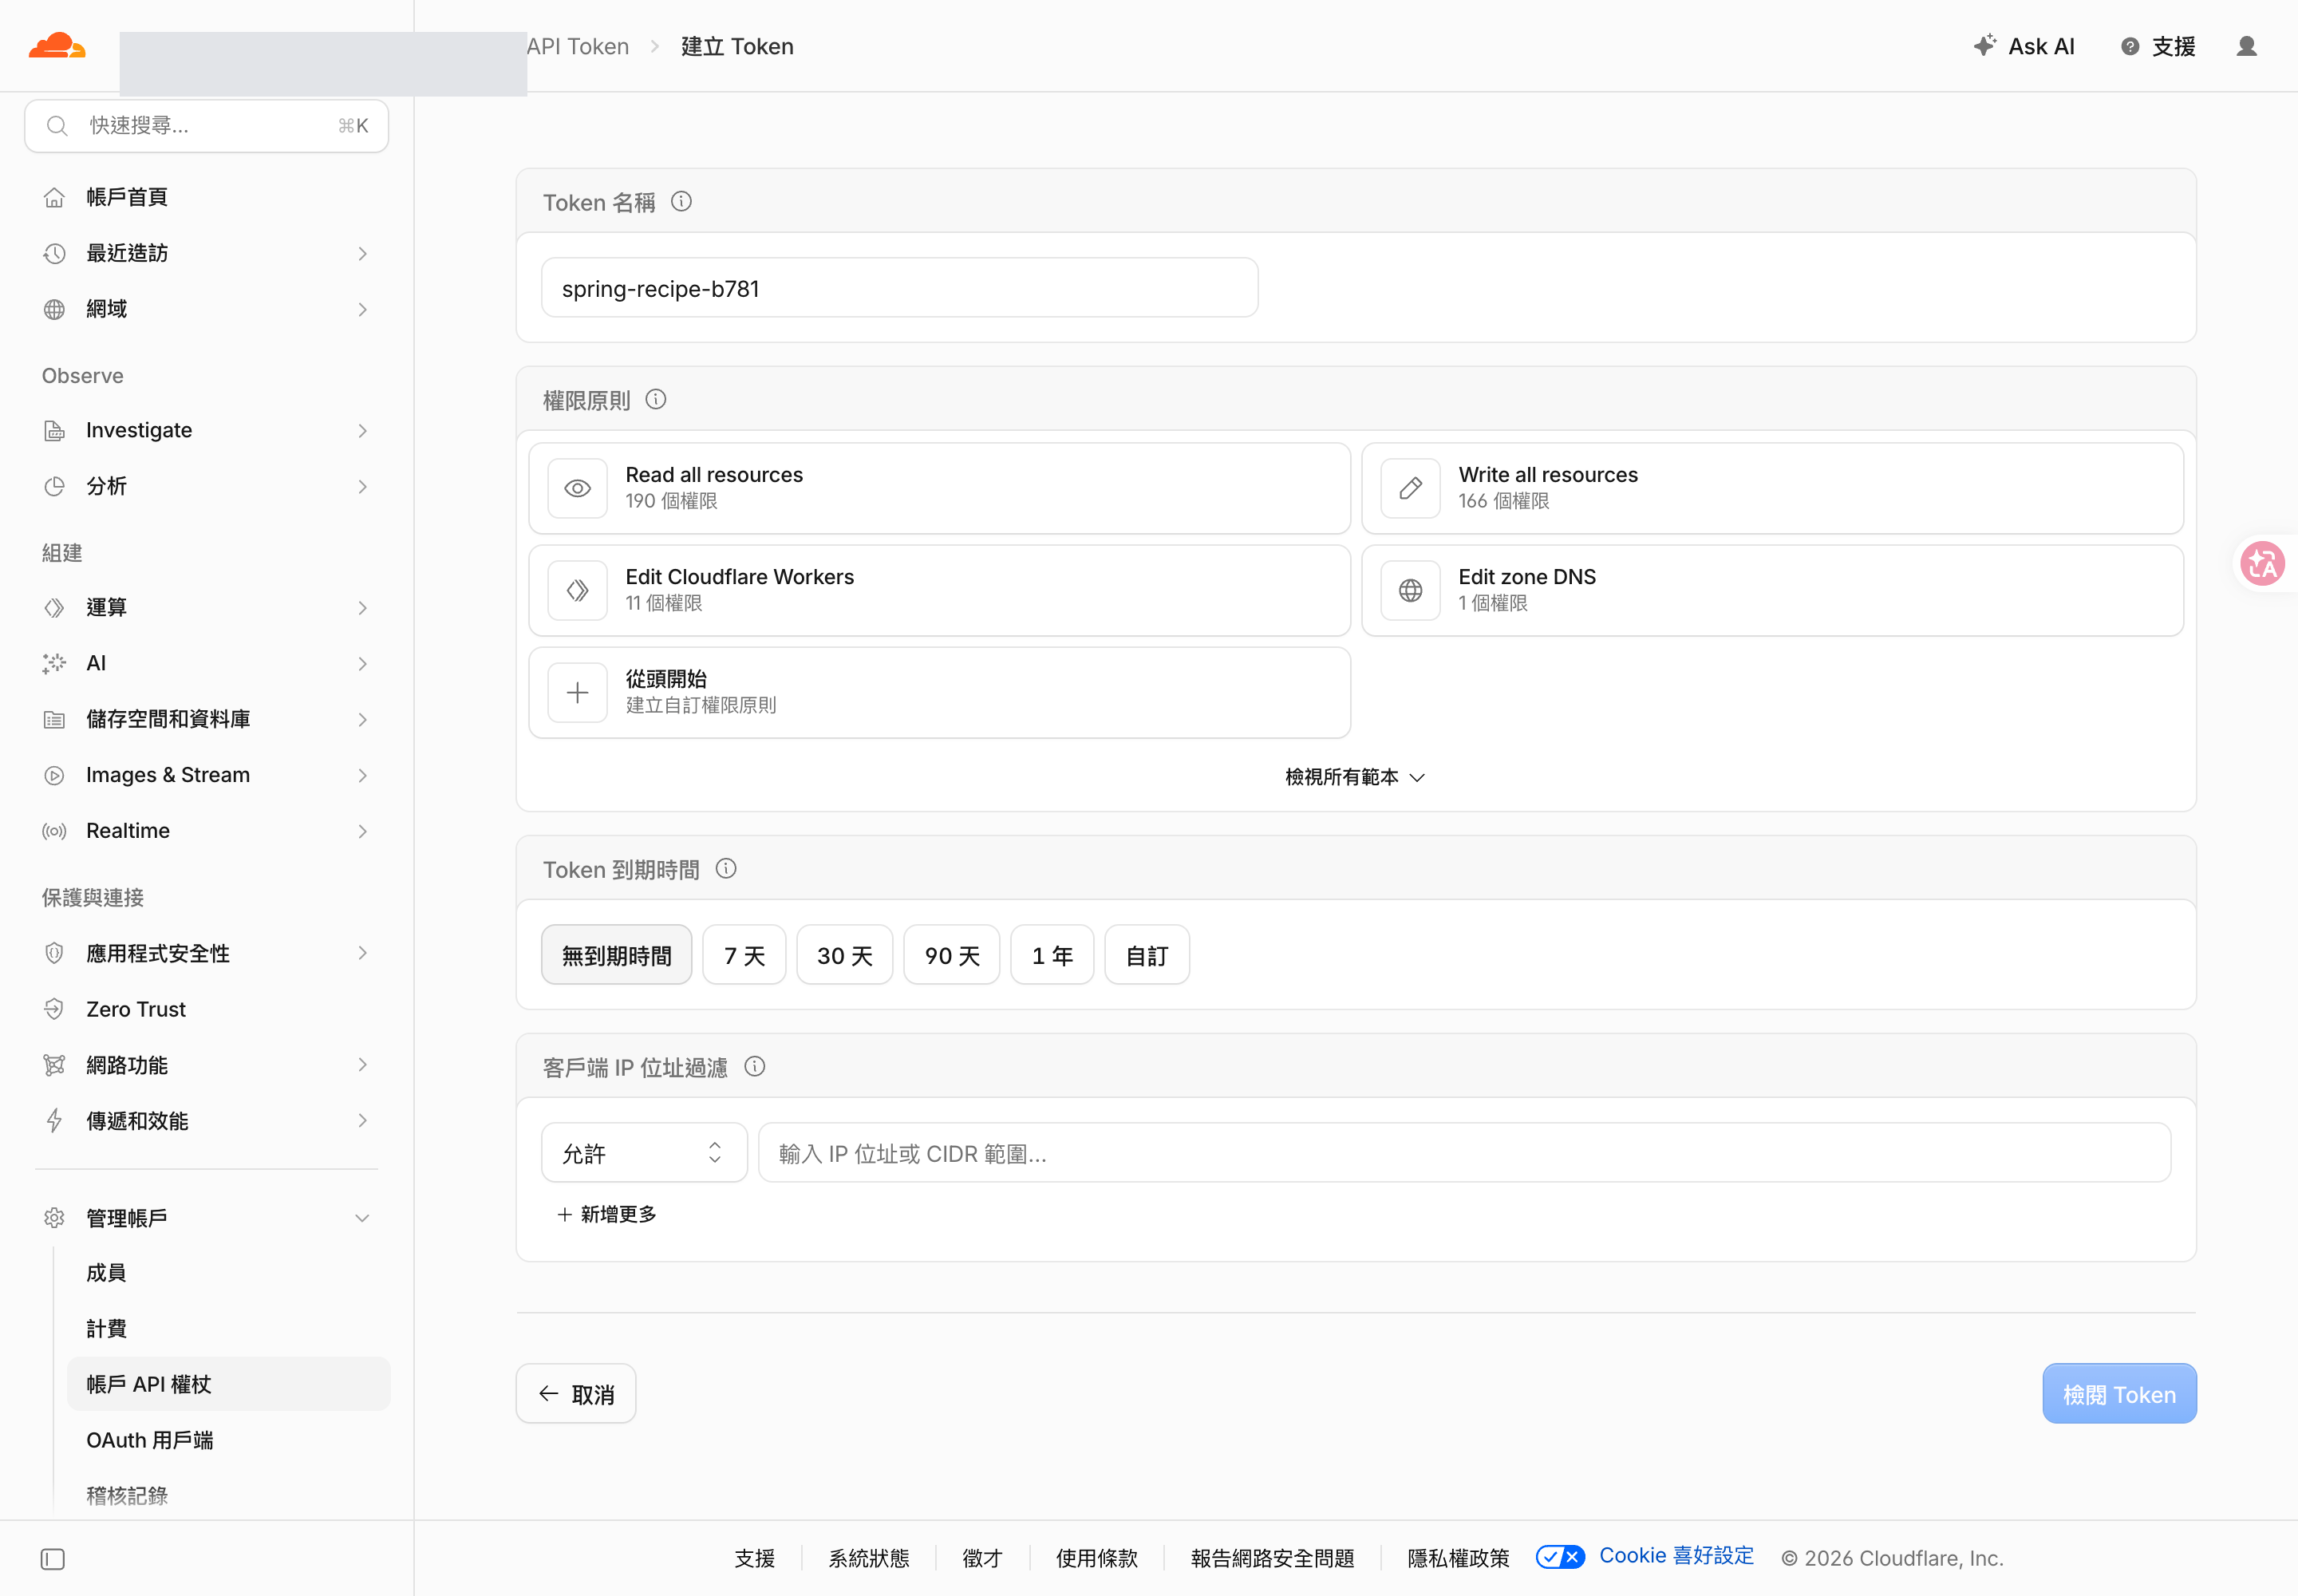This screenshot has width=2298, height=1596.
Task: Open 使用條款 footer link
Action: point(1097,1558)
